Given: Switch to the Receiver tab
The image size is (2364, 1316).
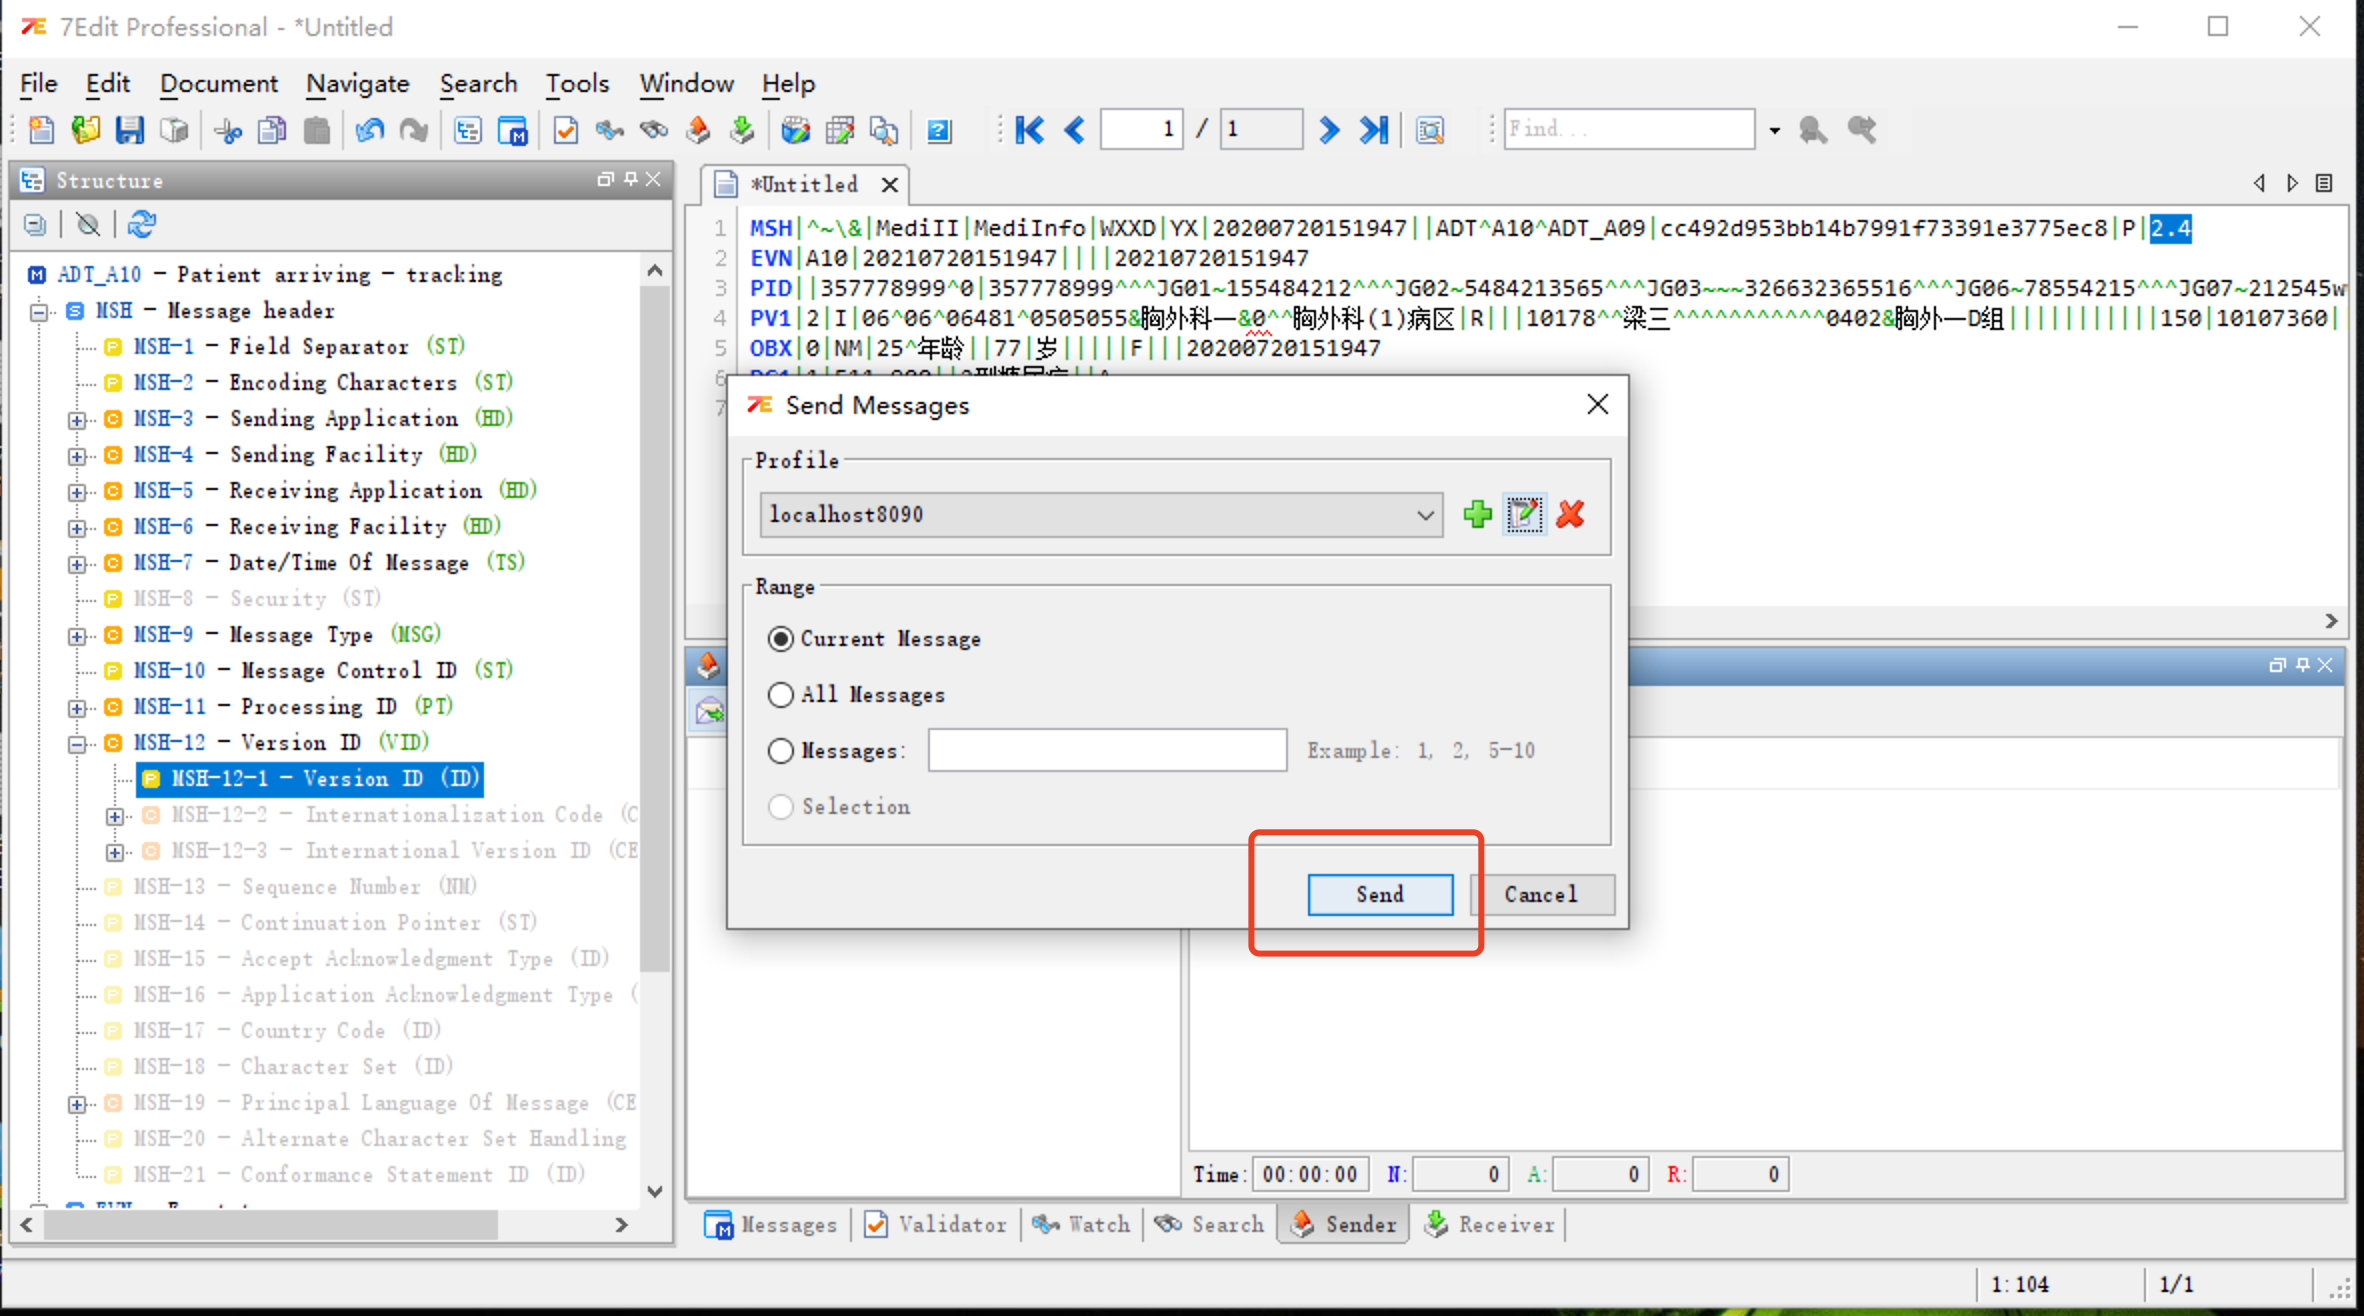Looking at the screenshot, I should (x=1490, y=1225).
